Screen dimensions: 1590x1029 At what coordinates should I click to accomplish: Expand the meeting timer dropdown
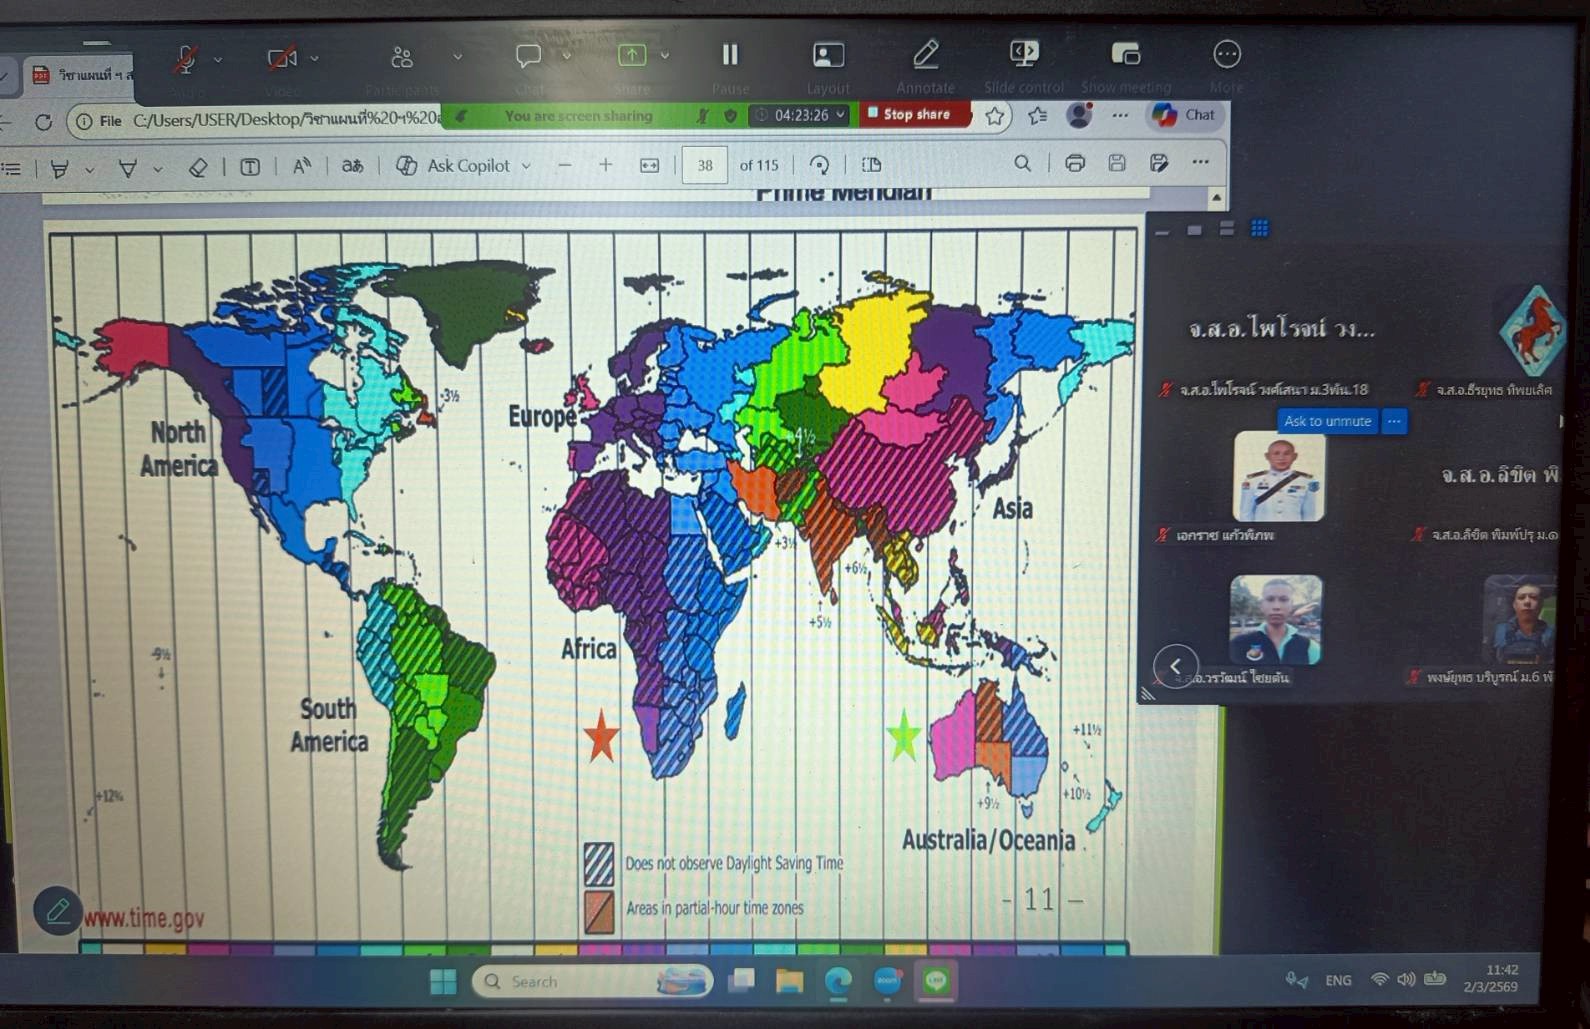click(840, 115)
